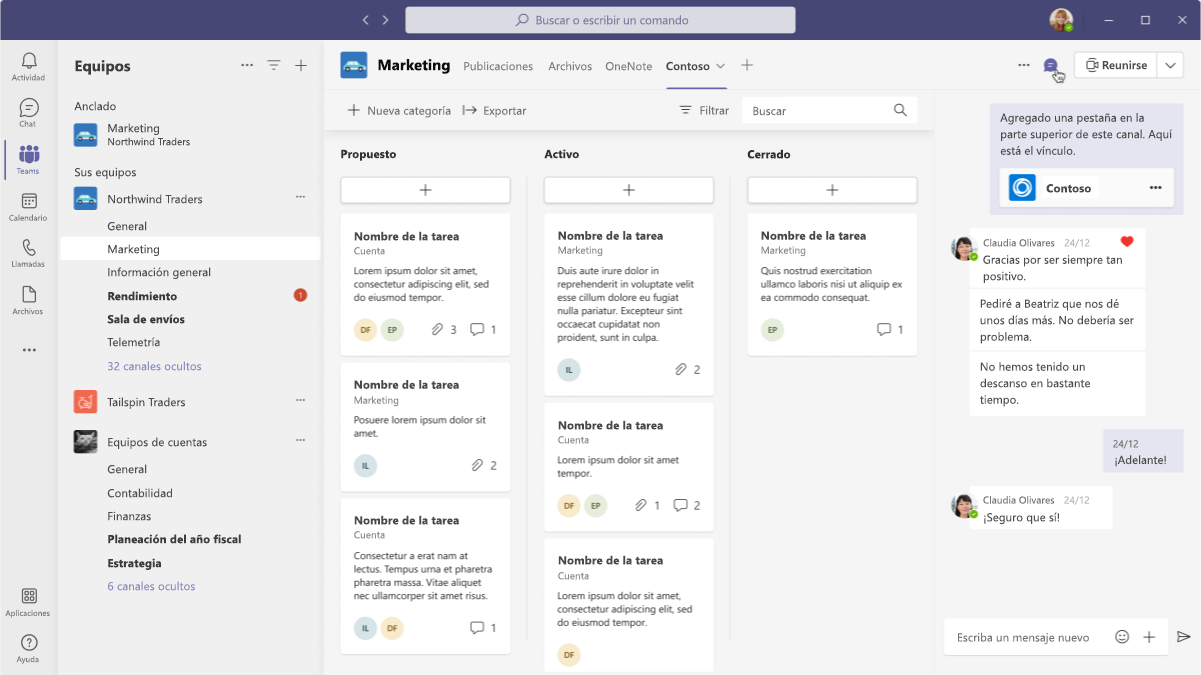Viewport: 1201px width, 675px height.
Task: Select the Teams icon in the rail
Action: pos(28,160)
